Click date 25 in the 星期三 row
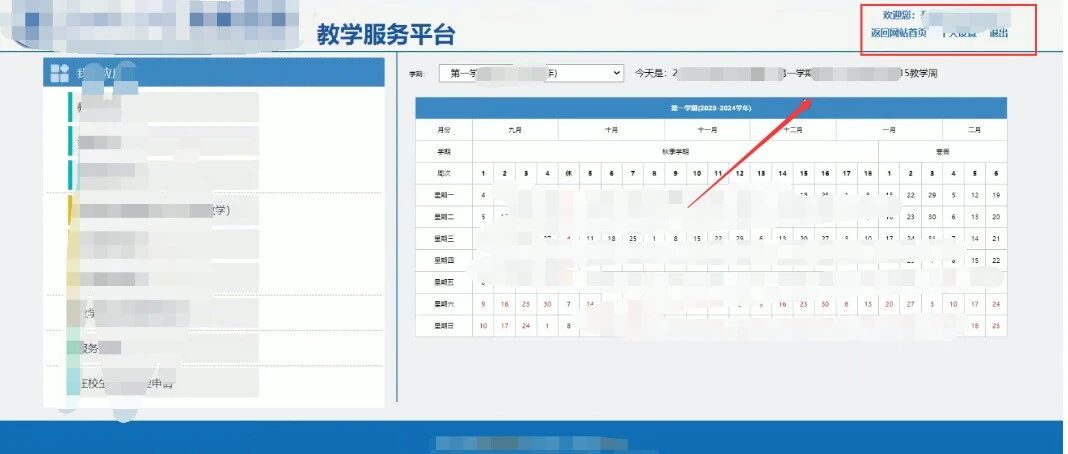The width and height of the screenshot is (1068, 454). tap(632, 238)
